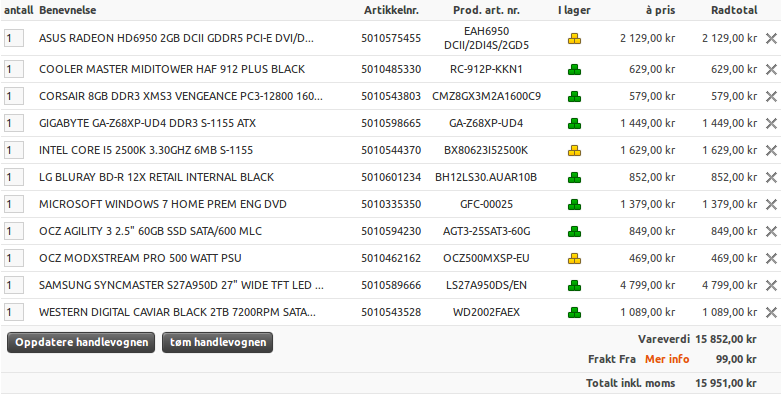Screen dimensions: 781x398
Task: Click green stock icon for CORSAIR 8GB
Action: (x=574, y=96)
